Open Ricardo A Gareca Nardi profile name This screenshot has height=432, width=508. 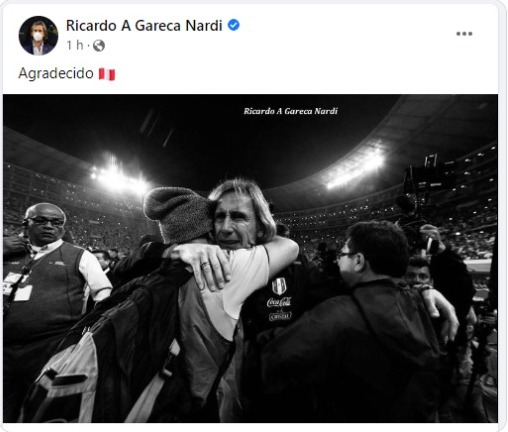point(144,26)
